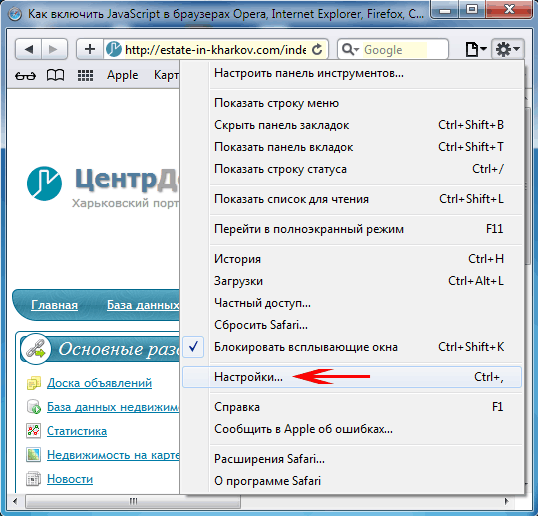Open the База данных navigation link
538x516 pixels.
coord(143,305)
